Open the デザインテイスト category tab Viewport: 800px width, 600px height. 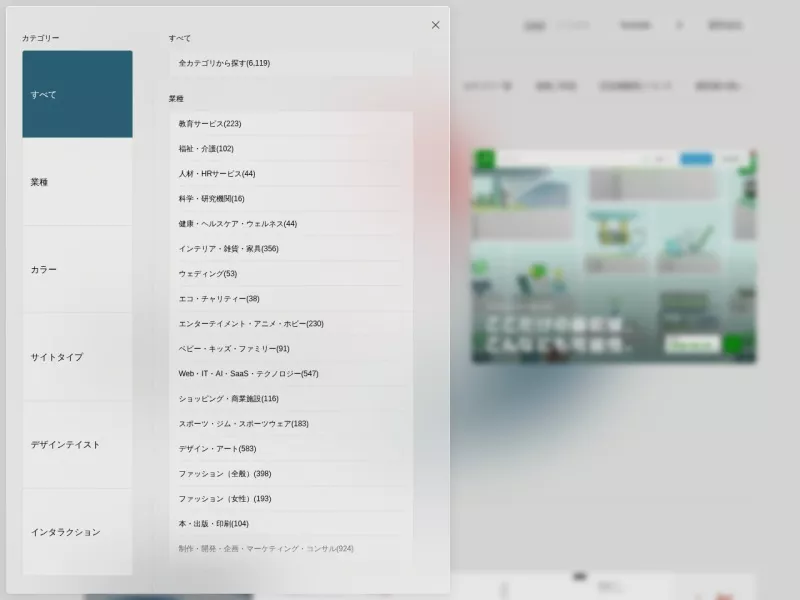click(x=77, y=444)
